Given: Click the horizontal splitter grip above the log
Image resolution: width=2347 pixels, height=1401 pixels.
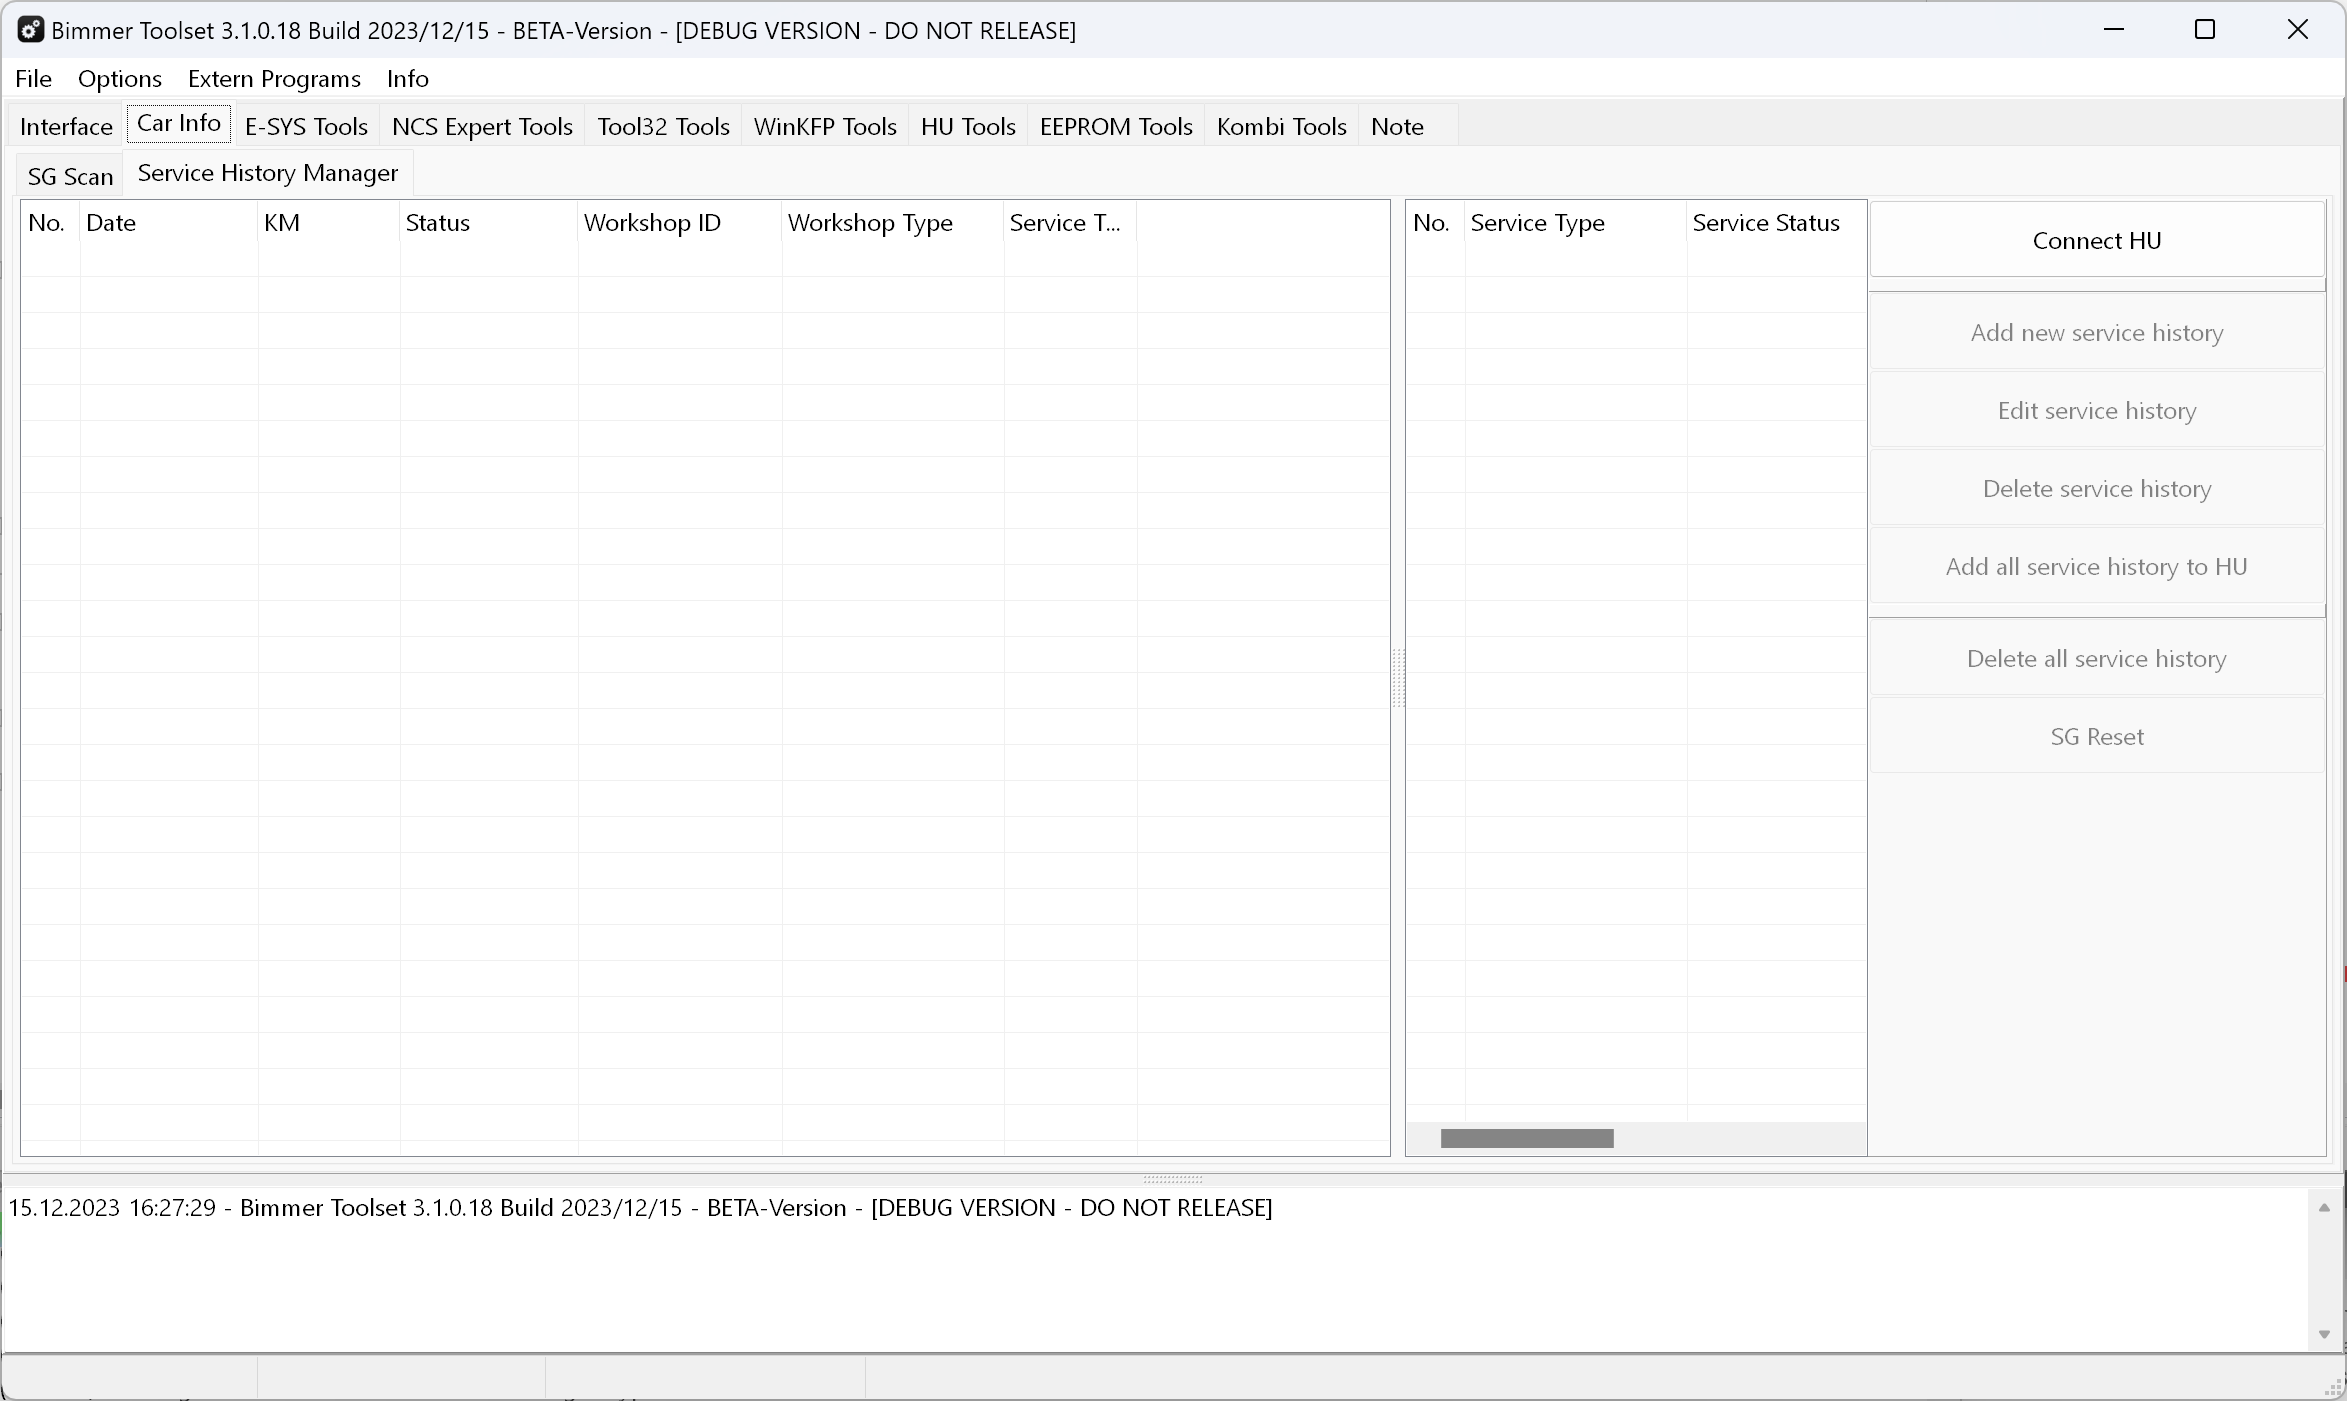Looking at the screenshot, I should (x=1173, y=1179).
